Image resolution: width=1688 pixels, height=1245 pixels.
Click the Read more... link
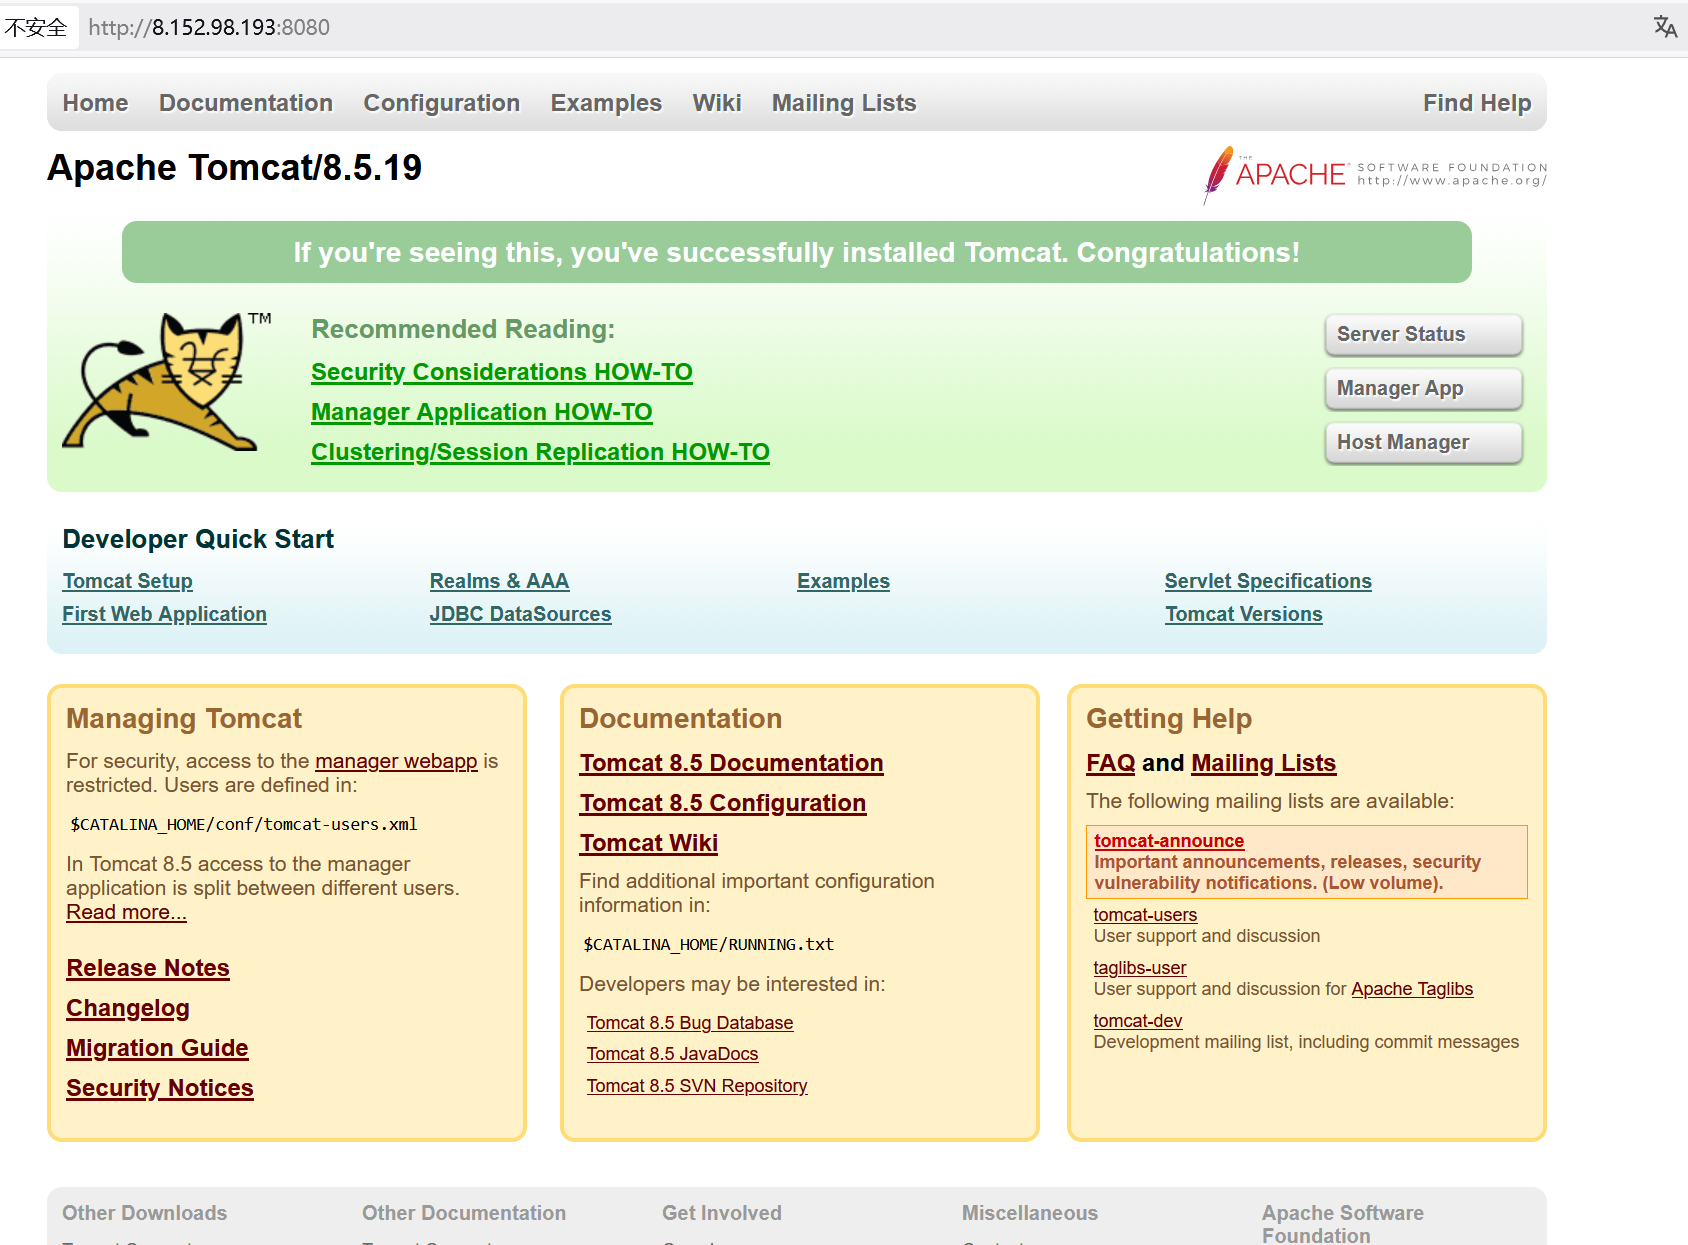click(x=126, y=912)
